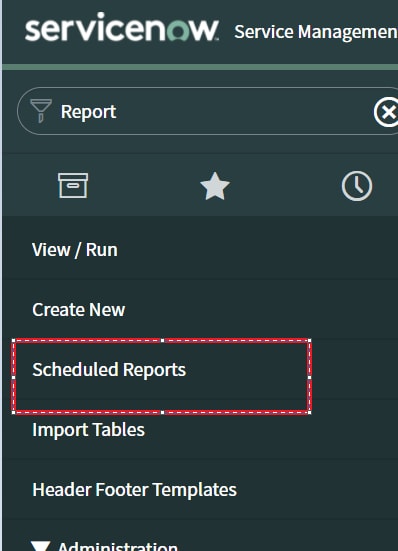Open the History clock tab

pos(357,186)
